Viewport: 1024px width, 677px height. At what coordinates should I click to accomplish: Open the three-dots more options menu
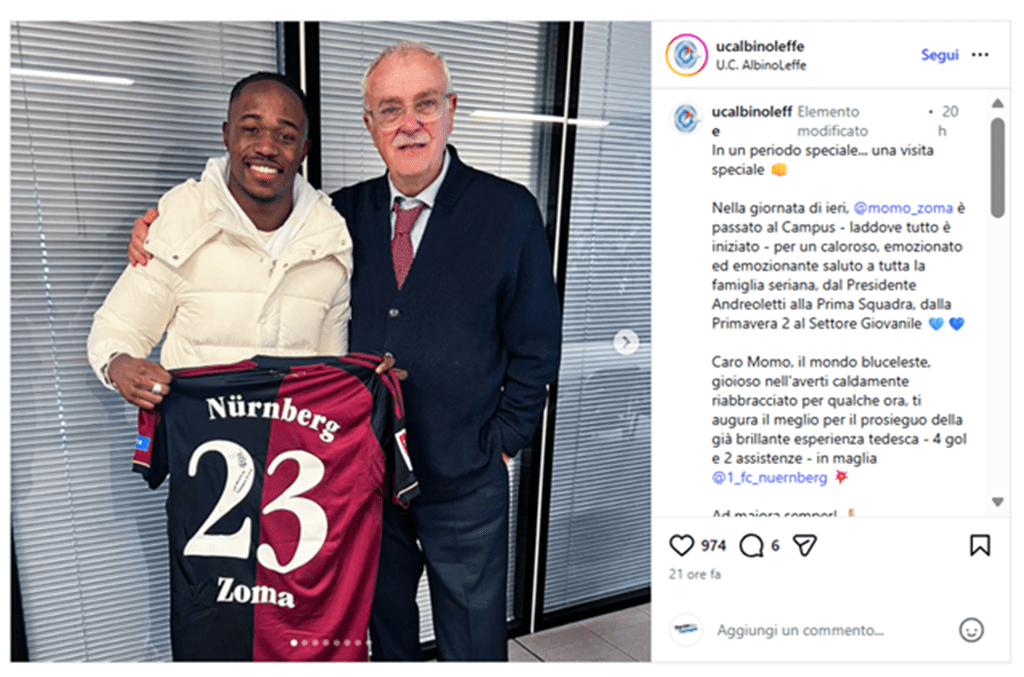[980, 55]
